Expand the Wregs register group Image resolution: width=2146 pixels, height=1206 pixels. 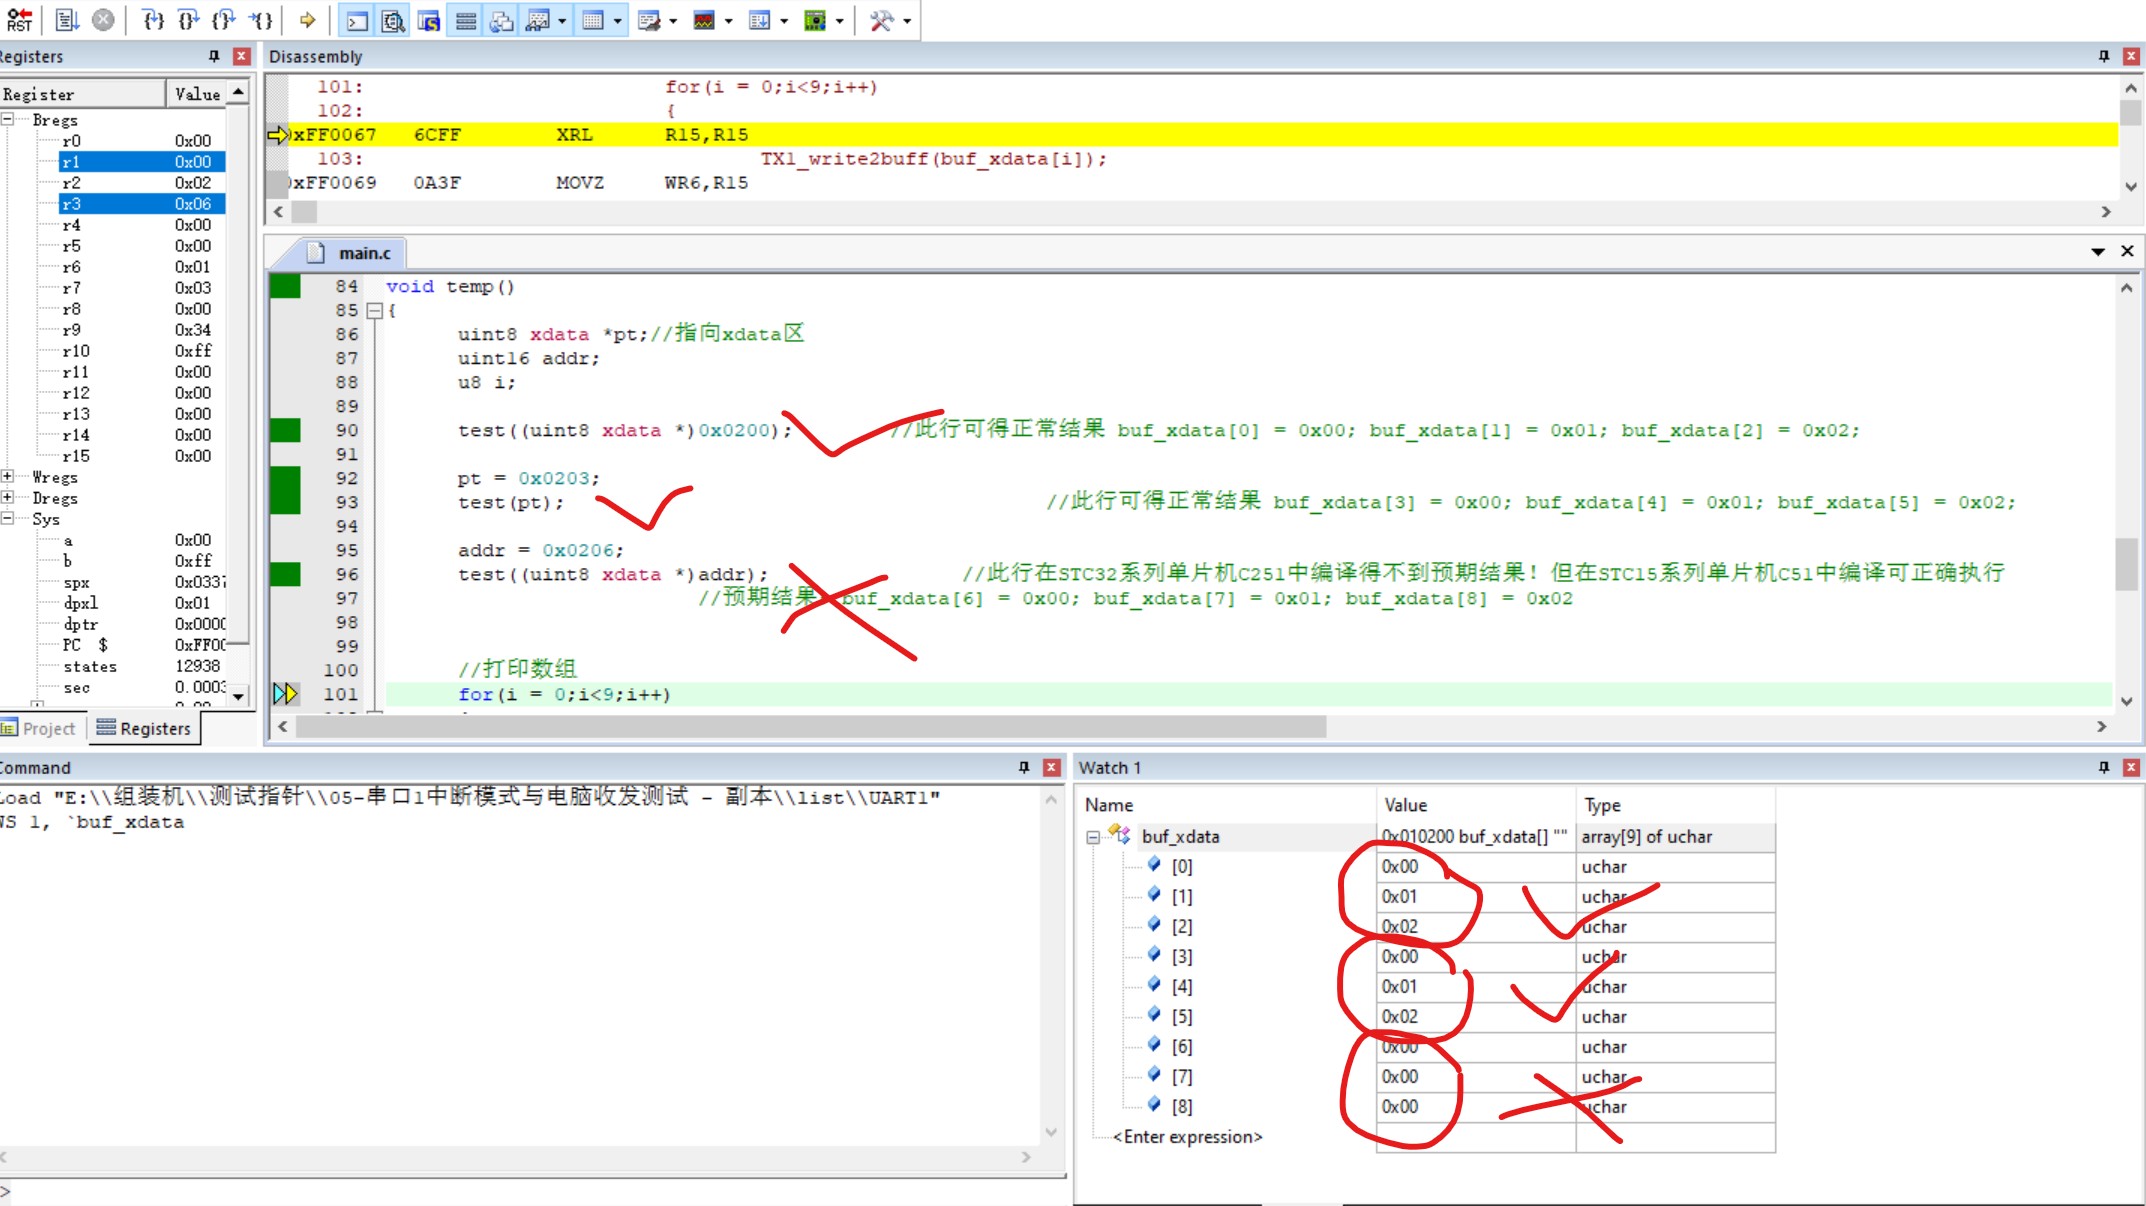point(8,477)
